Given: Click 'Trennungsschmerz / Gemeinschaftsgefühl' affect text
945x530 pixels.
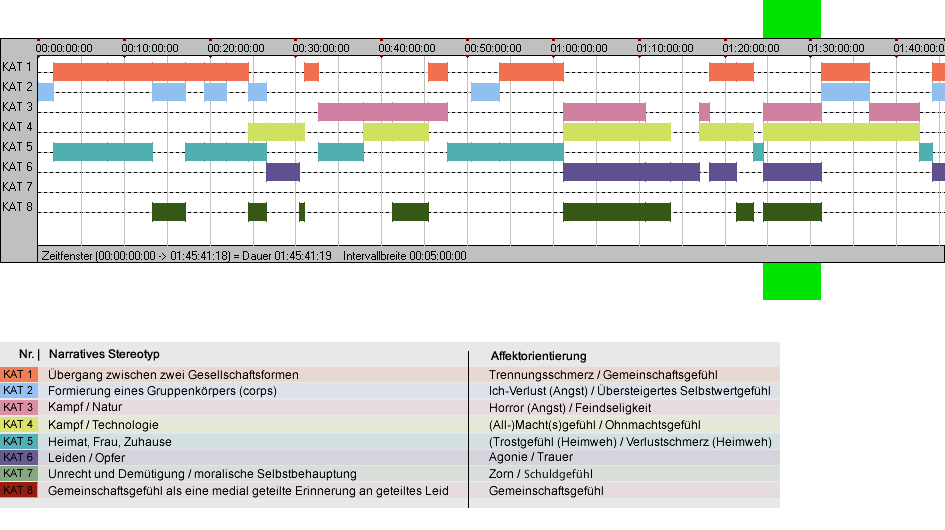Looking at the screenshot, I should pyautogui.click(x=603, y=374).
